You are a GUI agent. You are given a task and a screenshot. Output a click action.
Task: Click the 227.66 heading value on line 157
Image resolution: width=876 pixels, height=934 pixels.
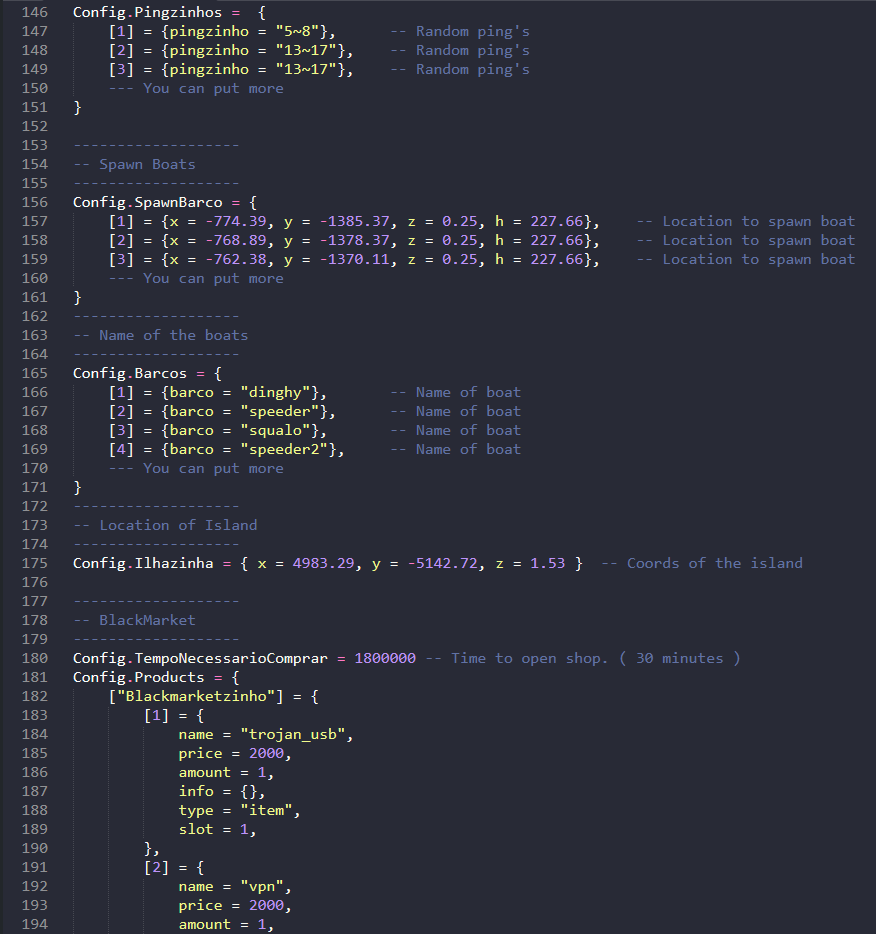[x=557, y=222]
